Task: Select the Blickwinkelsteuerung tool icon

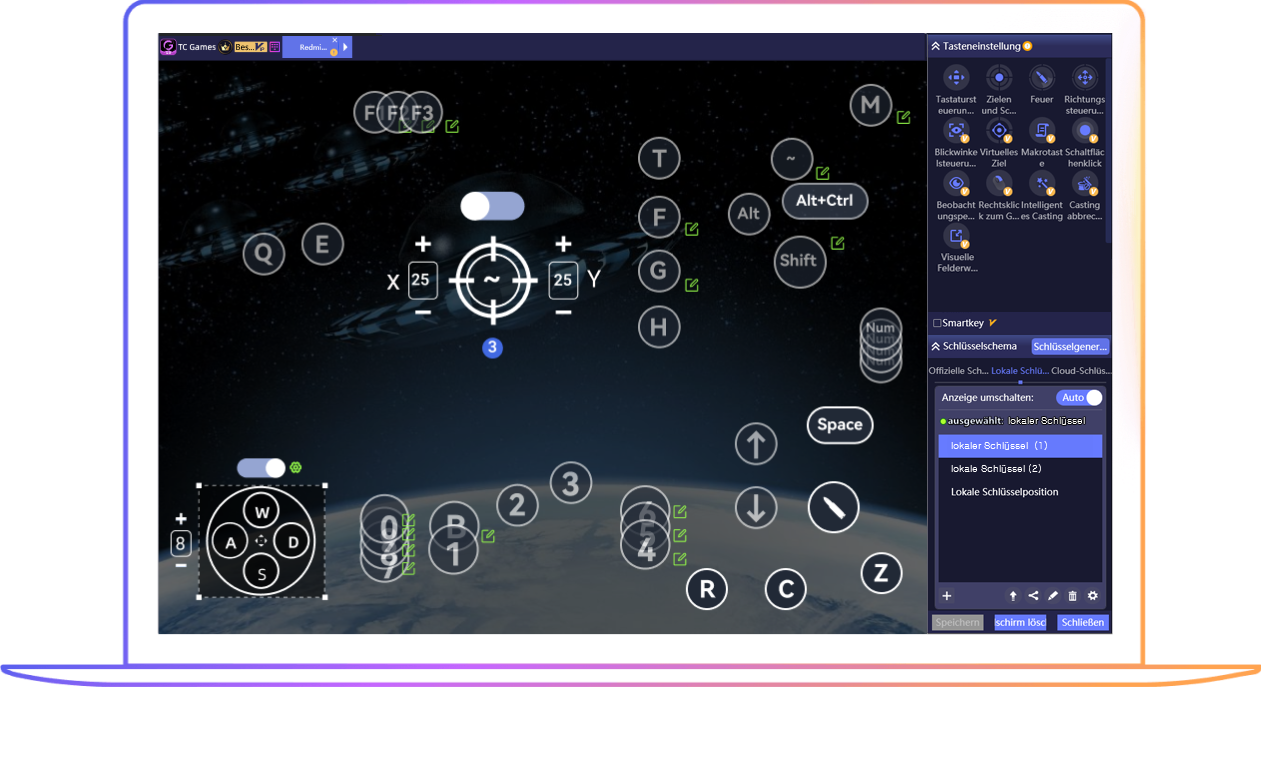Action: click(x=956, y=131)
